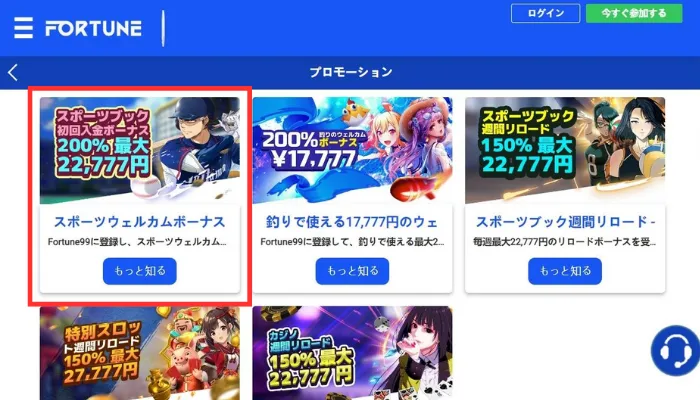Click the 毎週最大22,777円のリロードボーナス description text

(565, 242)
